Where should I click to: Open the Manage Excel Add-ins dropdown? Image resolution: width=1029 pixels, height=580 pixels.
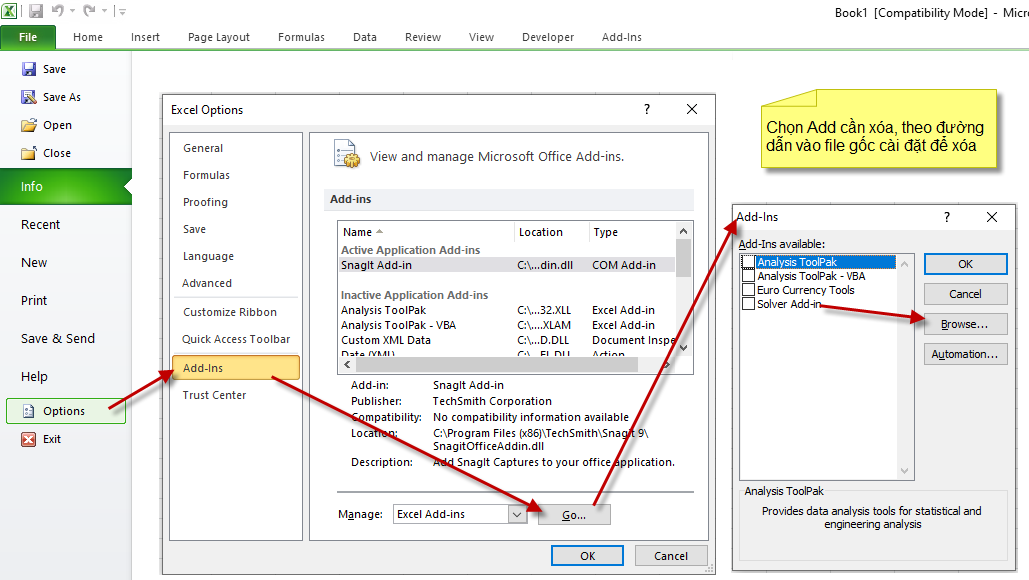[515, 513]
